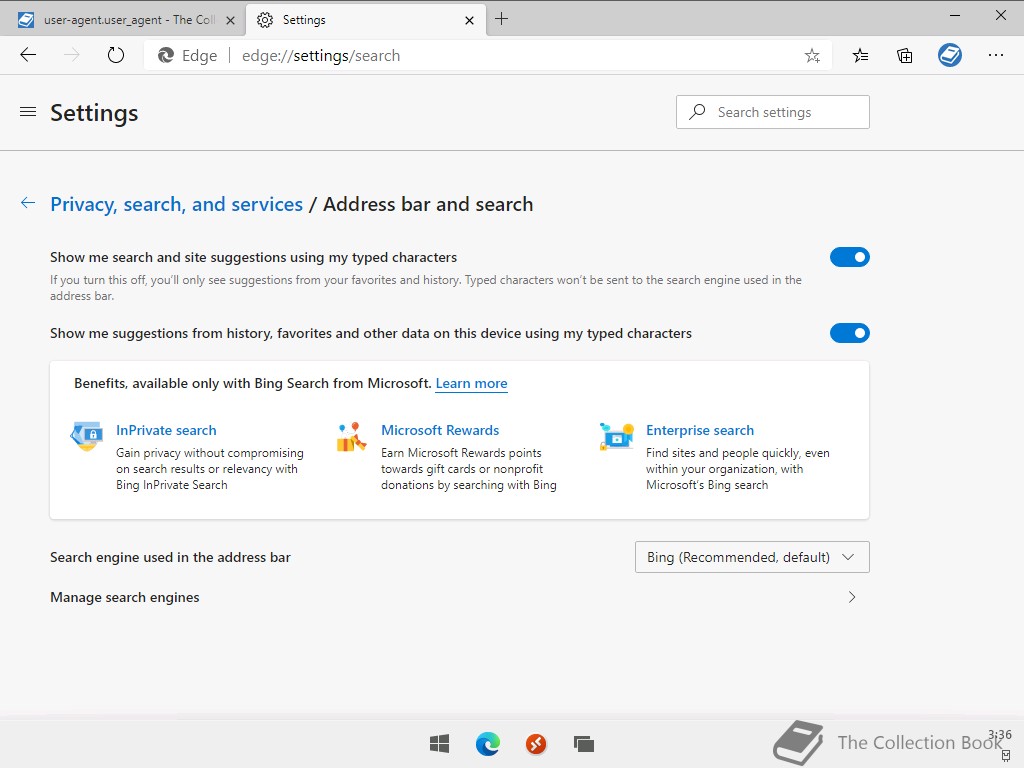Close the user-agent.user_agent tab
Viewport: 1024px width, 768px height.
230,20
